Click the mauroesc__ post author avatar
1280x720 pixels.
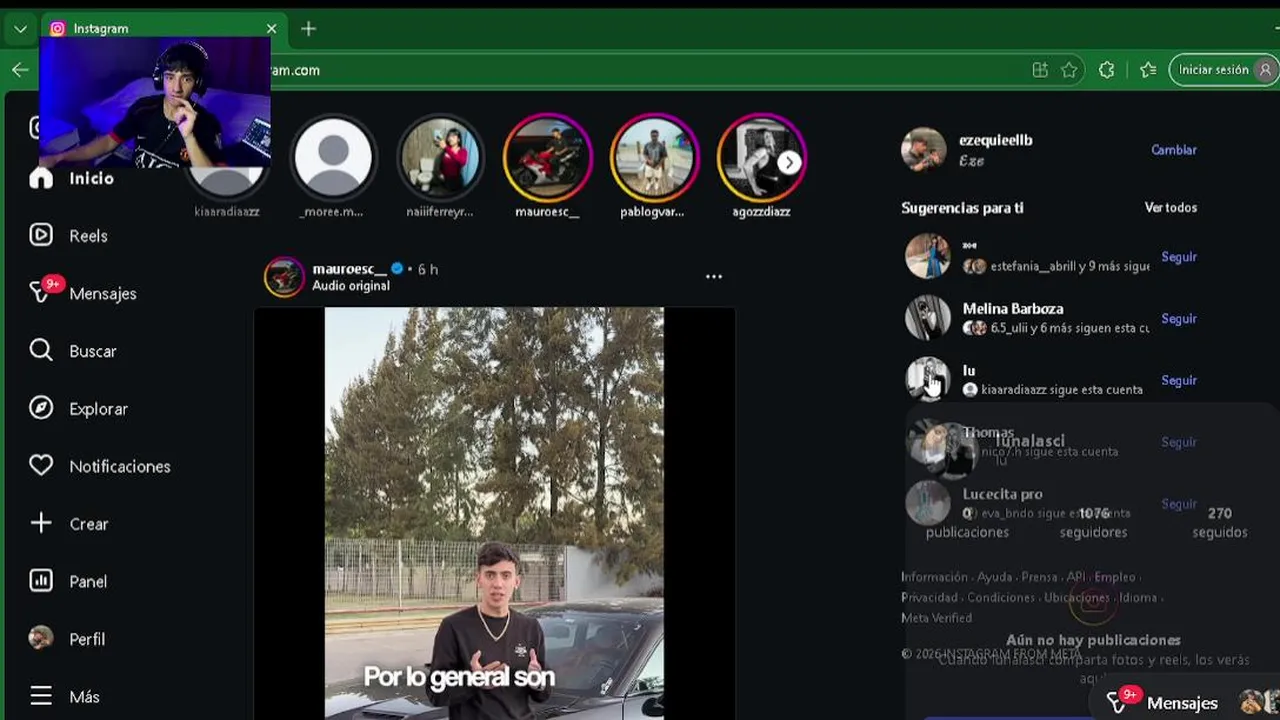tap(284, 277)
